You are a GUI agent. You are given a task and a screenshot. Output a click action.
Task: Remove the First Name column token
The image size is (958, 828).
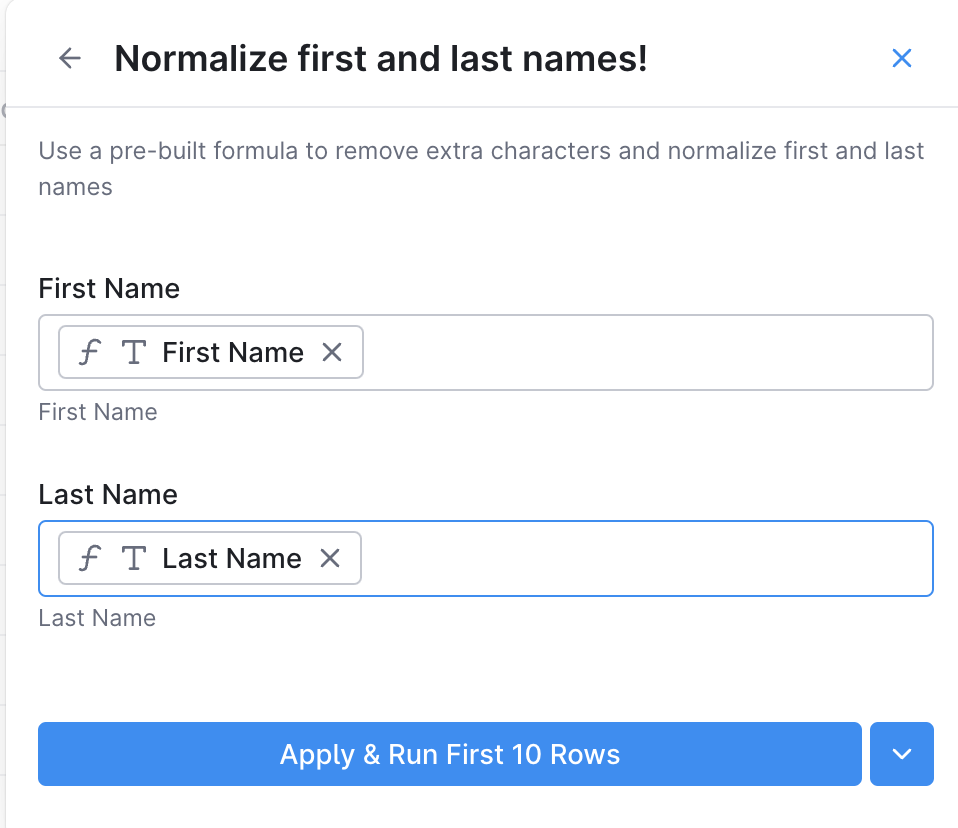pyautogui.click(x=332, y=352)
